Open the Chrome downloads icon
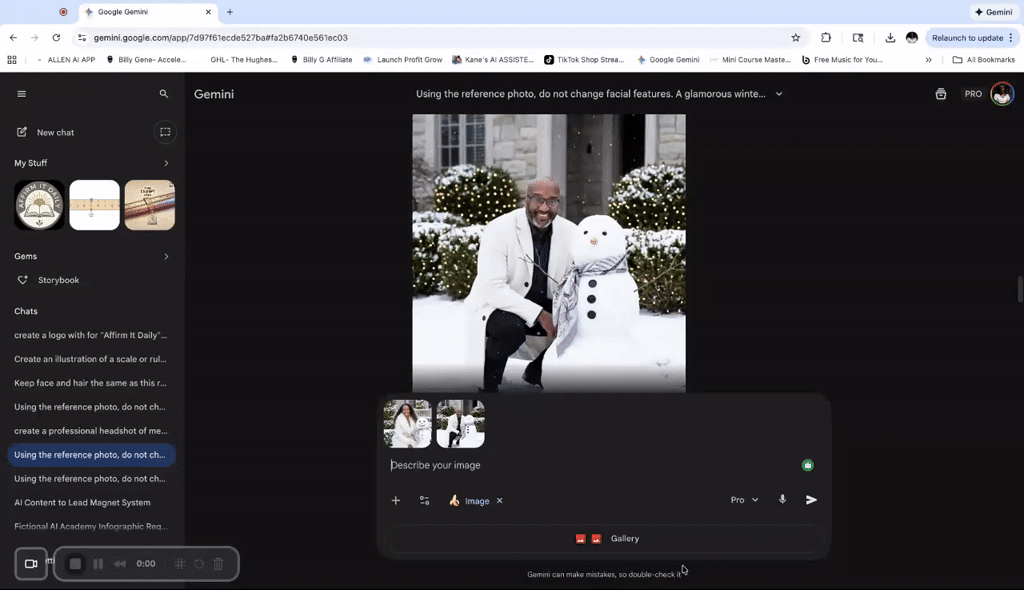Image resolution: width=1024 pixels, height=590 pixels. 890,38
